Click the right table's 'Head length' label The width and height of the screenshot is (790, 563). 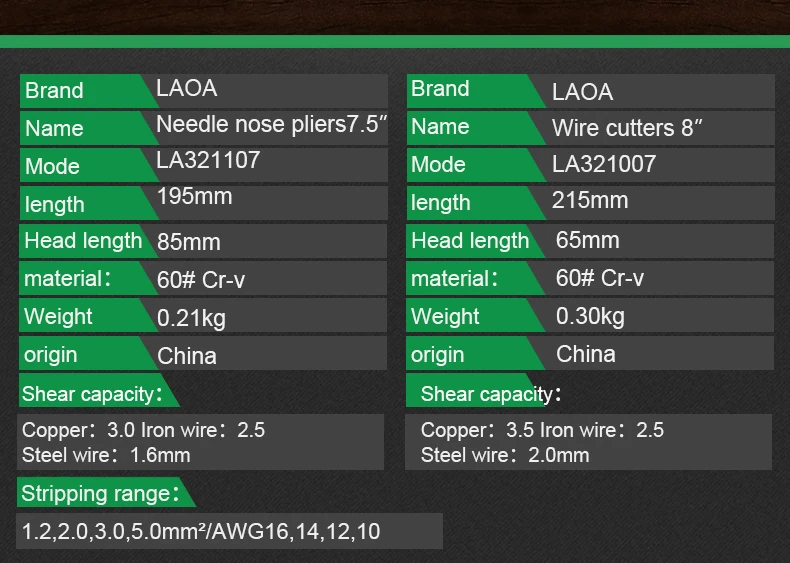click(470, 241)
